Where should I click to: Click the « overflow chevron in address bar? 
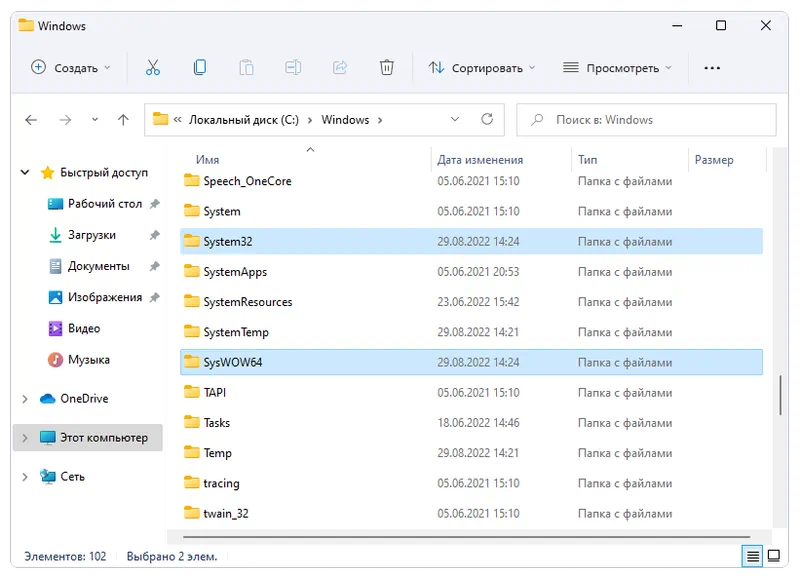[178, 120]
